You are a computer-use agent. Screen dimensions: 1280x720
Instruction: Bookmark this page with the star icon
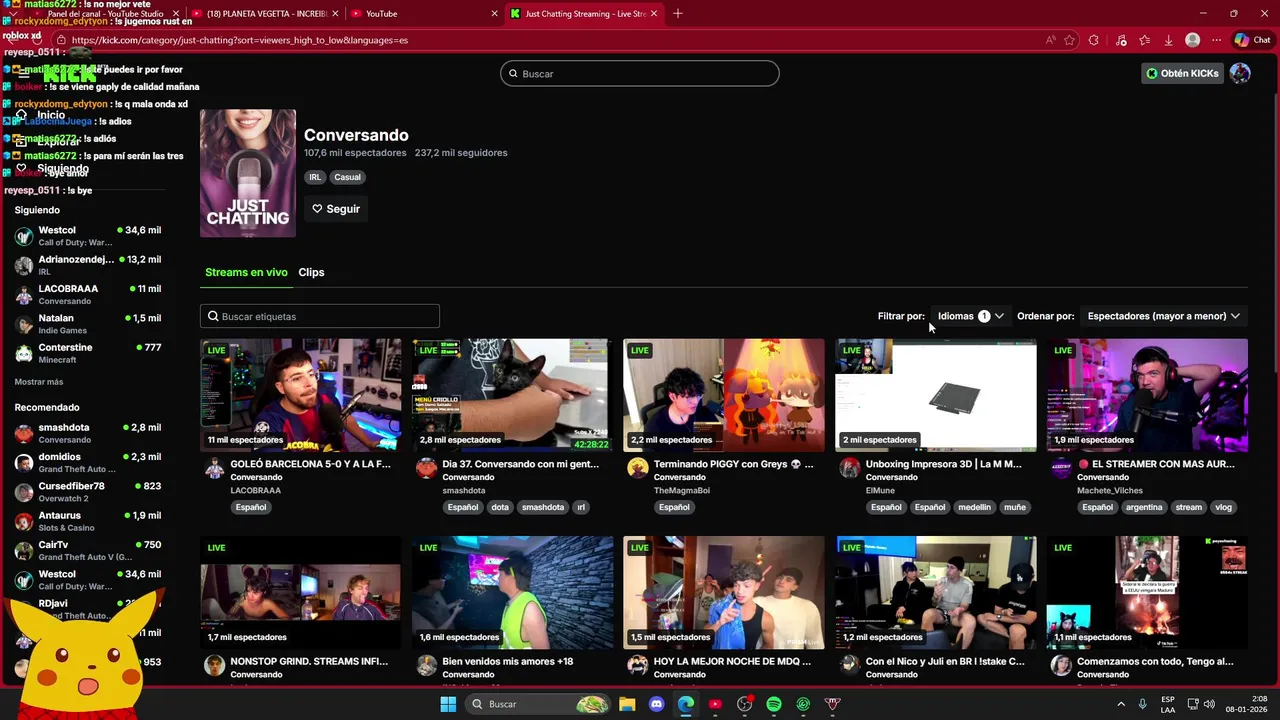[1070, 40]
